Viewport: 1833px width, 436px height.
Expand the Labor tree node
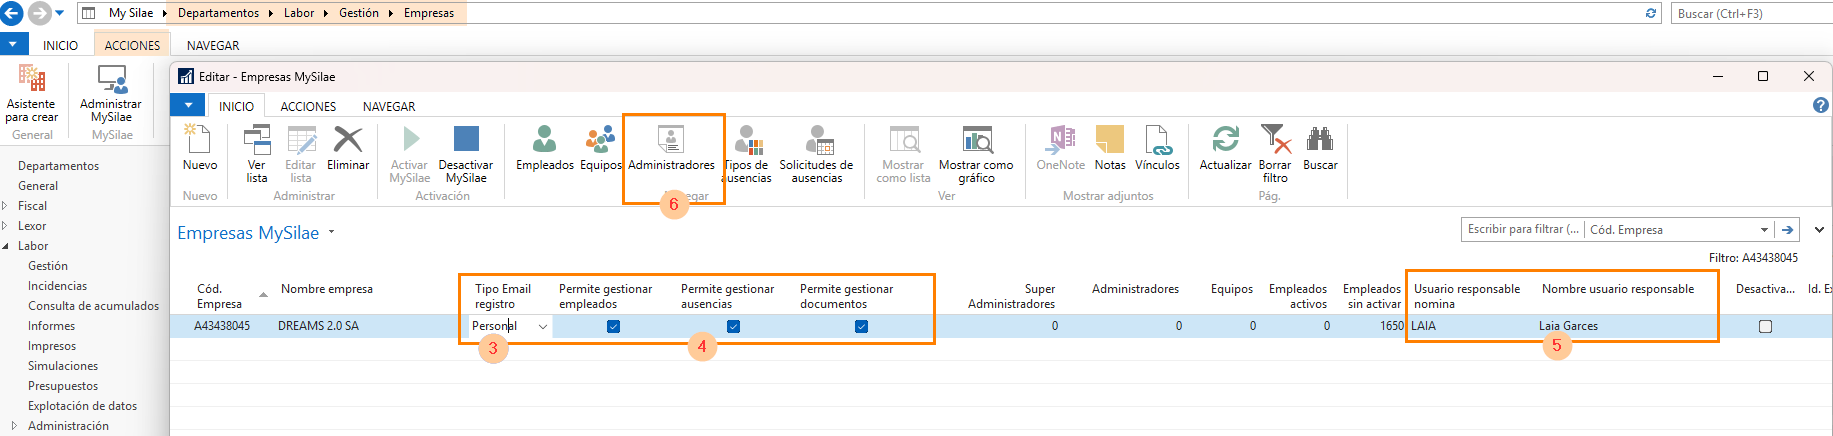tap(6, 246)
